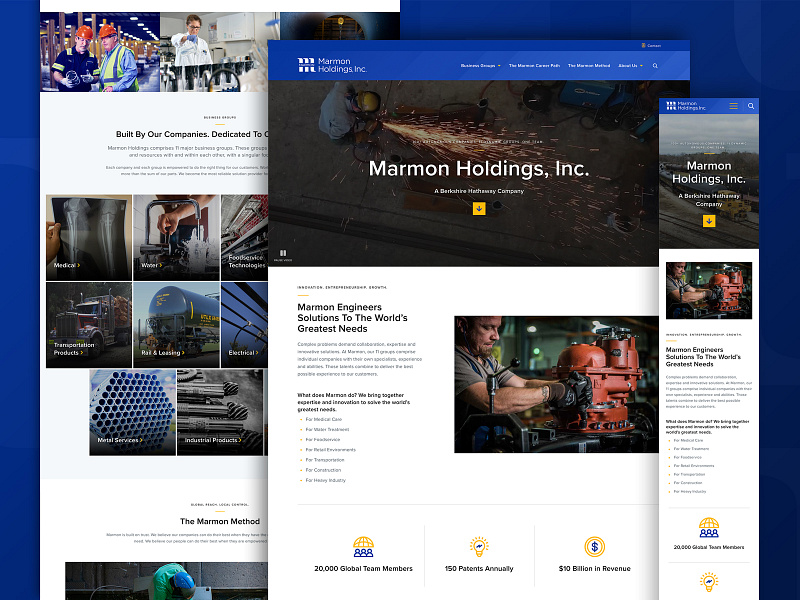
Task: Click the yellow down-arrow button in desktop hero
Action: (x=479, y=209)
